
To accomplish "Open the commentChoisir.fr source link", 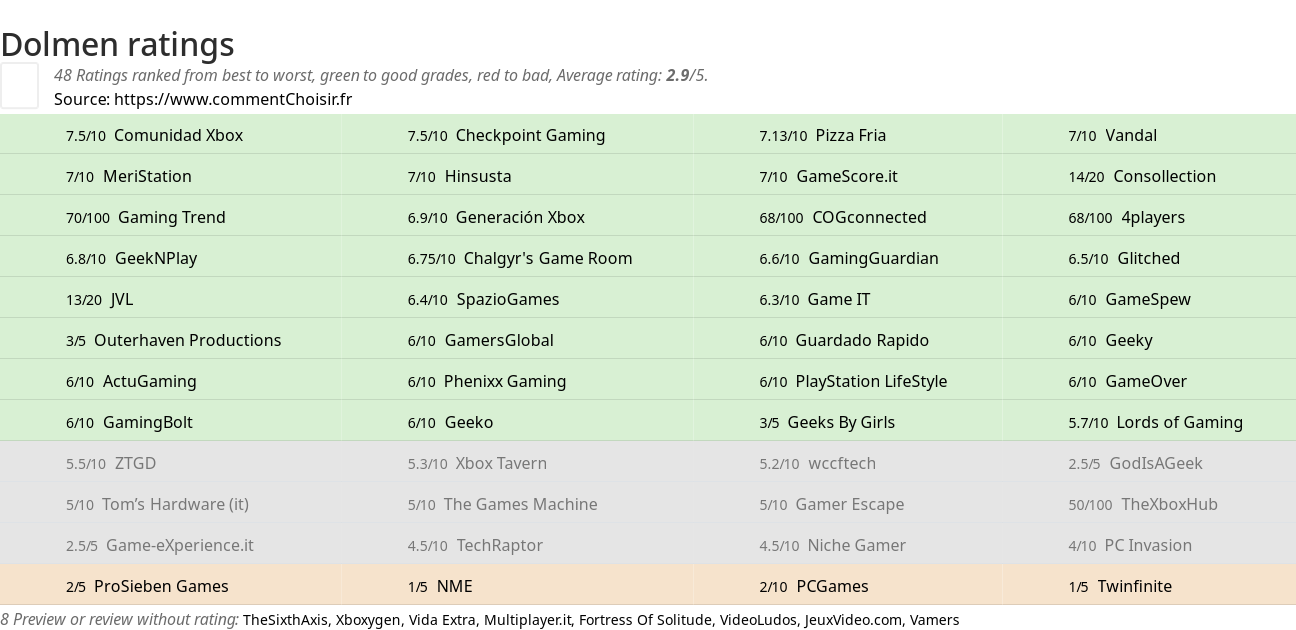I will tap(233, 99).
